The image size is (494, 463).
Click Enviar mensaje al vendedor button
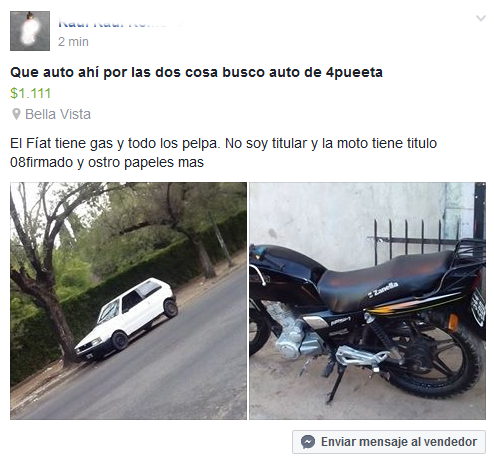[389, 442]
